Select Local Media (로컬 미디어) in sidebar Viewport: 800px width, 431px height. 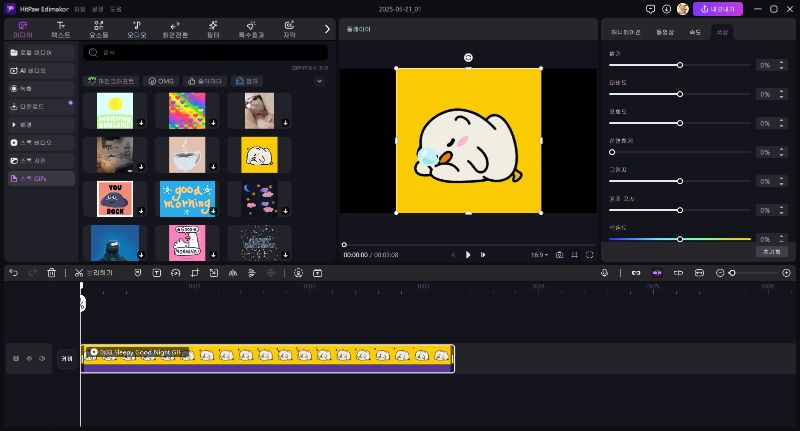[41, 53]
